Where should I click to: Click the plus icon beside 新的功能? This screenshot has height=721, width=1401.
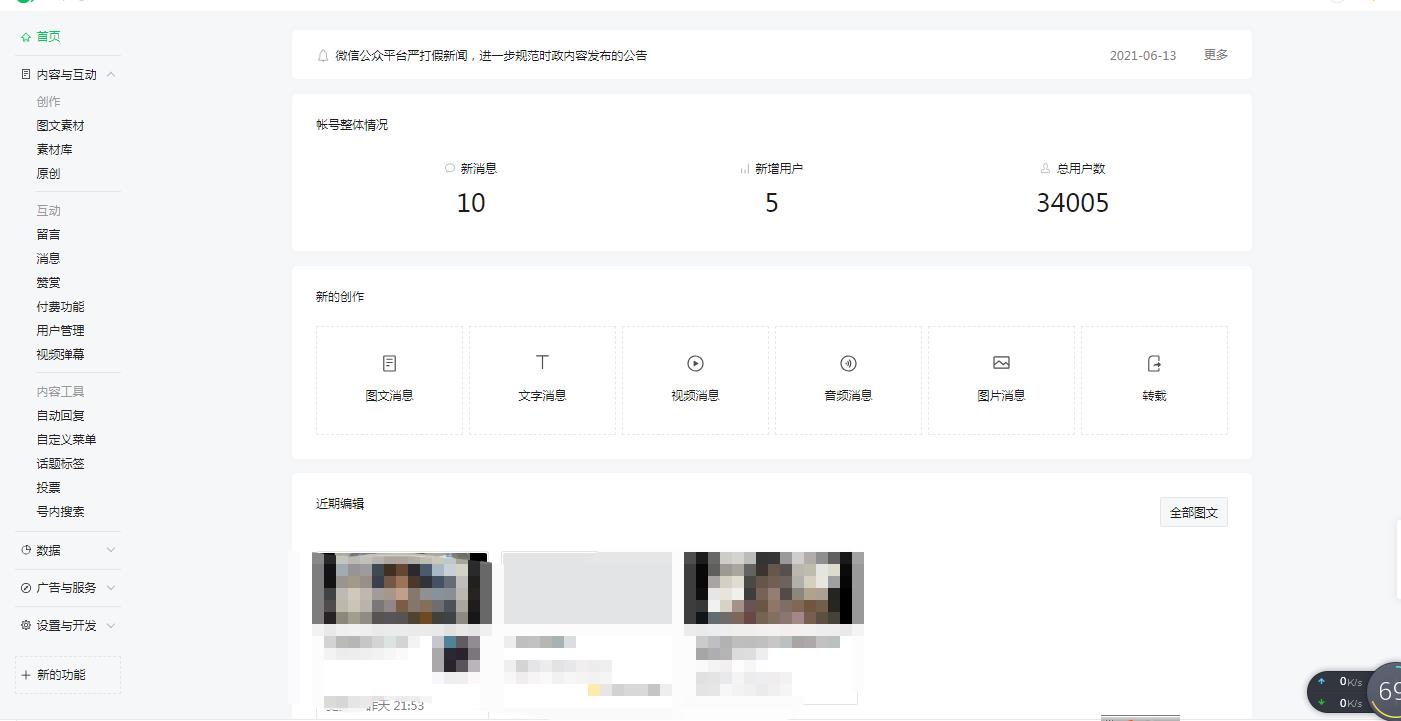(26, 675)
